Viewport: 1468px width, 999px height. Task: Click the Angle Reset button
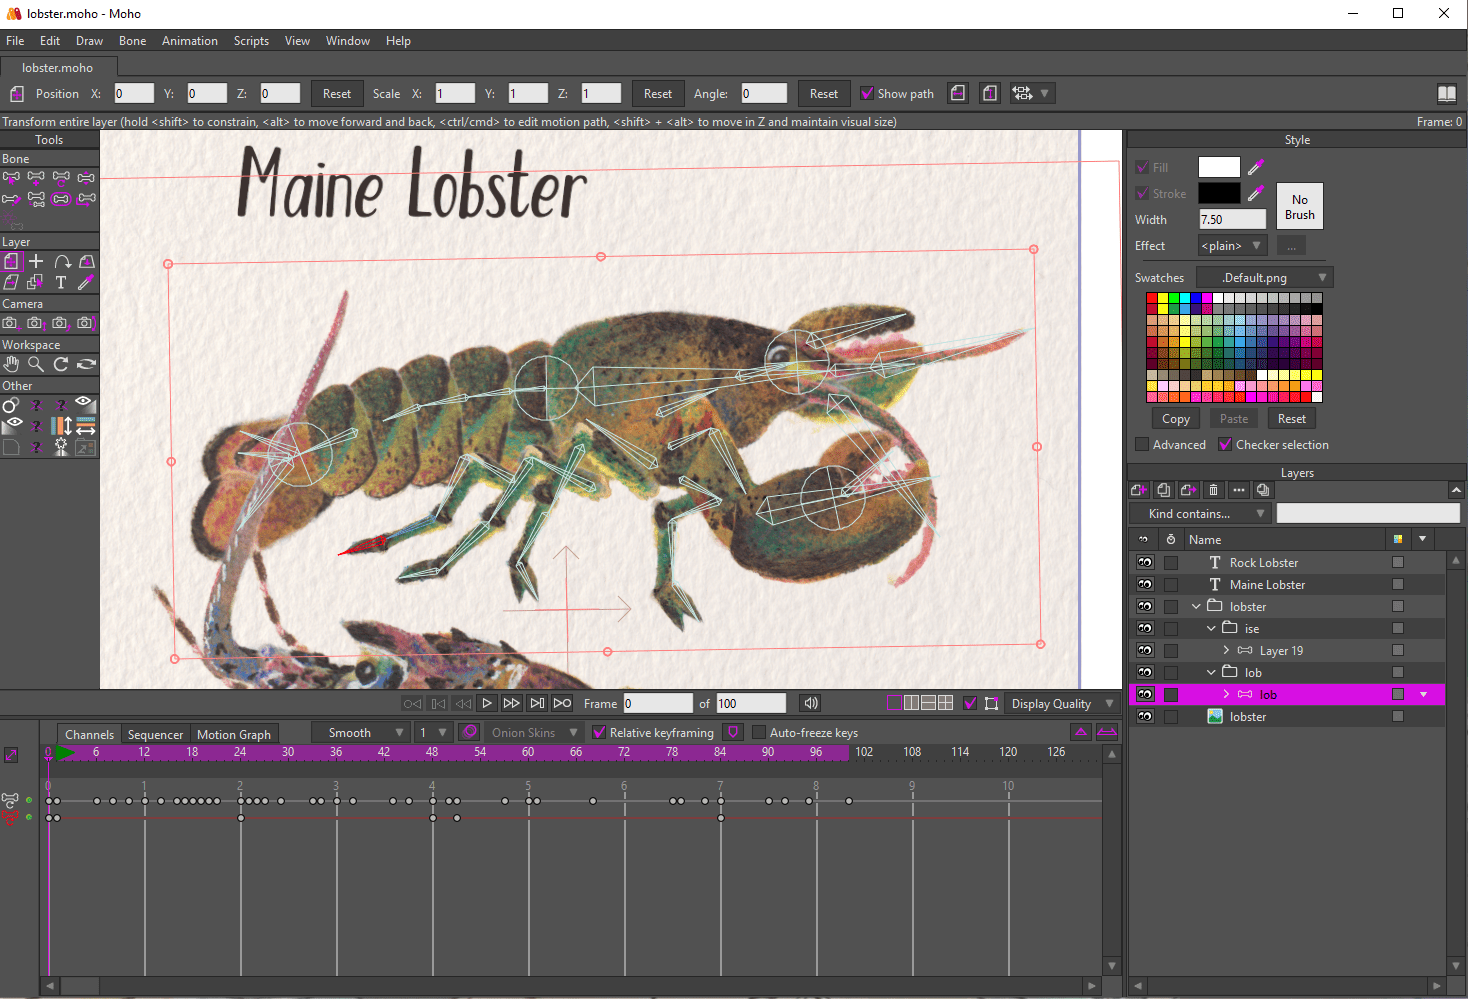pyautogui.click(x=824, y=94)
